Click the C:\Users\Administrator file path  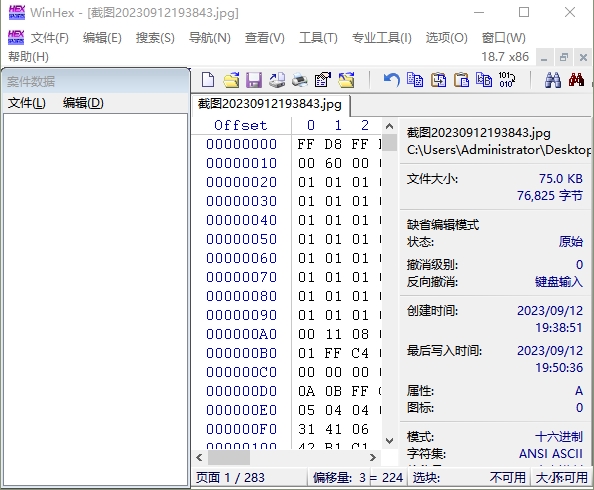498,150
